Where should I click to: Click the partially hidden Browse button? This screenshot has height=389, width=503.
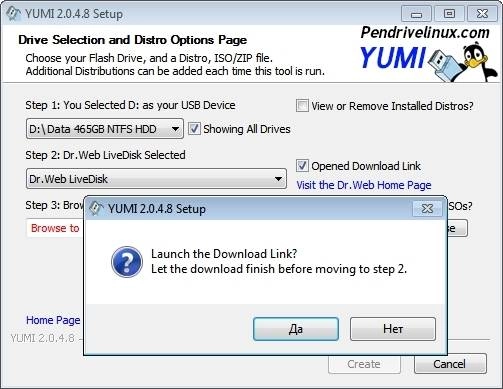[x=457, y=228]
